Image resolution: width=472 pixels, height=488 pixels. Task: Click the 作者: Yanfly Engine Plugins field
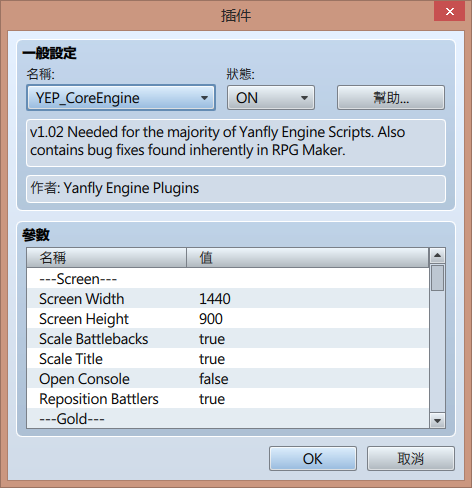tap(236, 189)
